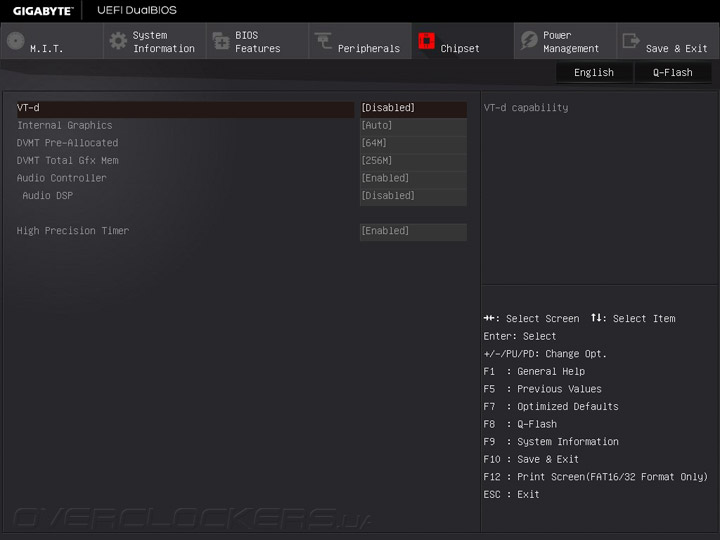Click the Power Management lightning icon
Screen dimensions: 720x540
pos(529,41)
